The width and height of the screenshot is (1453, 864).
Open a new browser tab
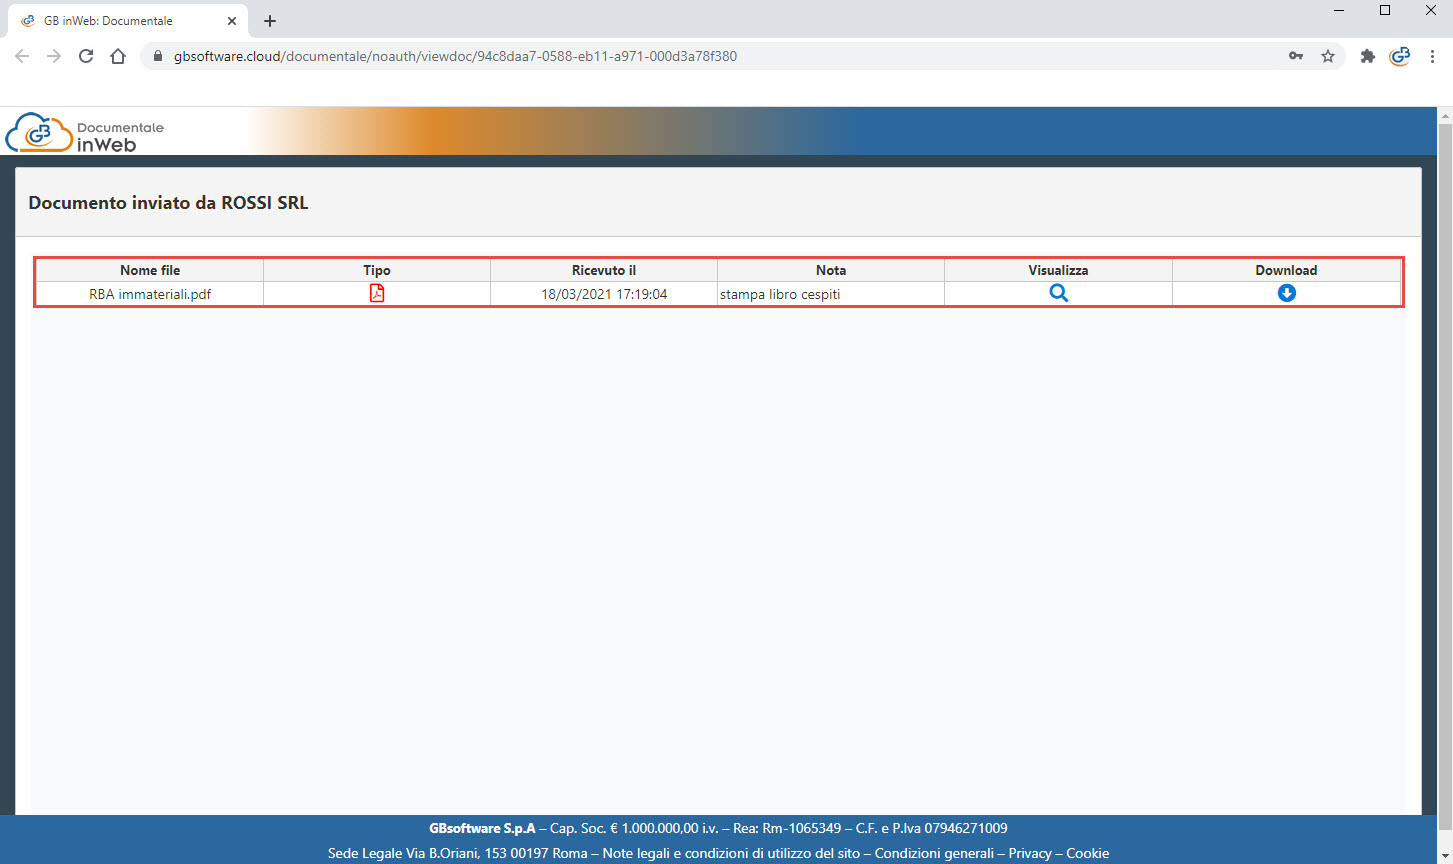pyautogui.click(x=270, y=21)
